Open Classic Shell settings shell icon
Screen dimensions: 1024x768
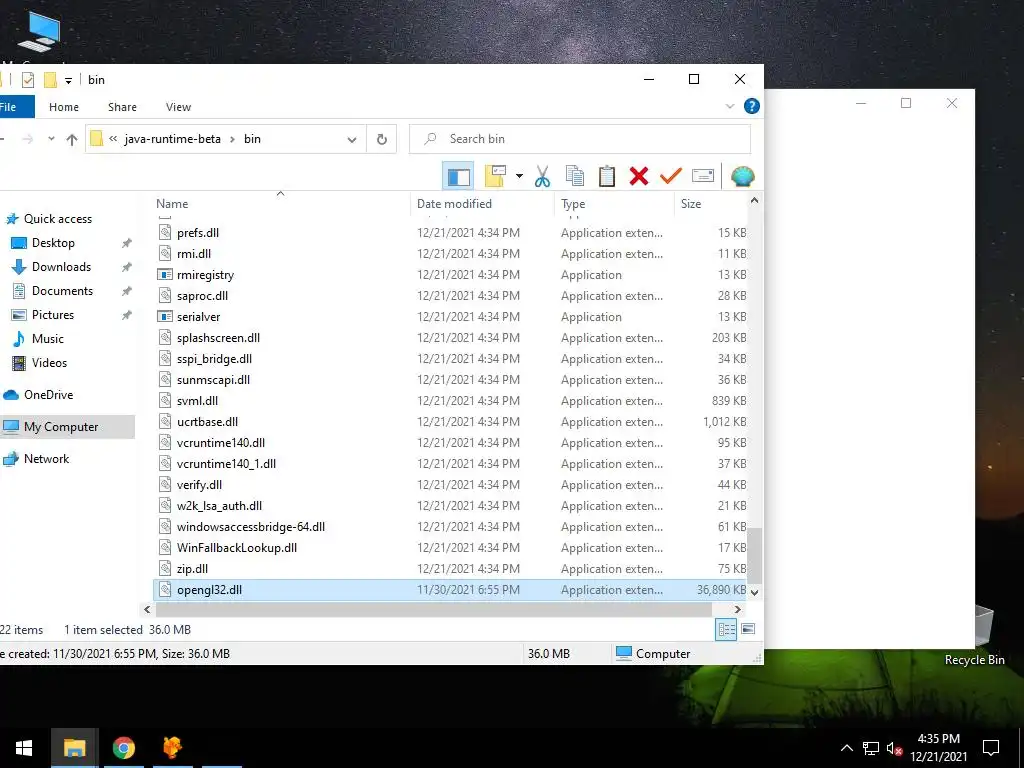[743, 176]
